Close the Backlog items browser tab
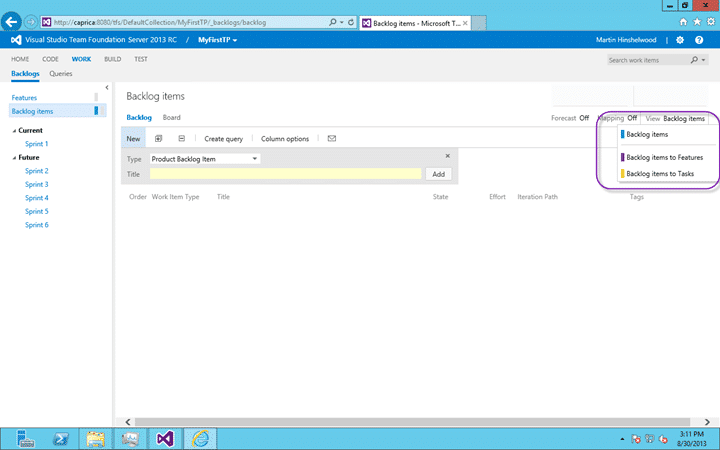720x450 pixels. (465, 23)
